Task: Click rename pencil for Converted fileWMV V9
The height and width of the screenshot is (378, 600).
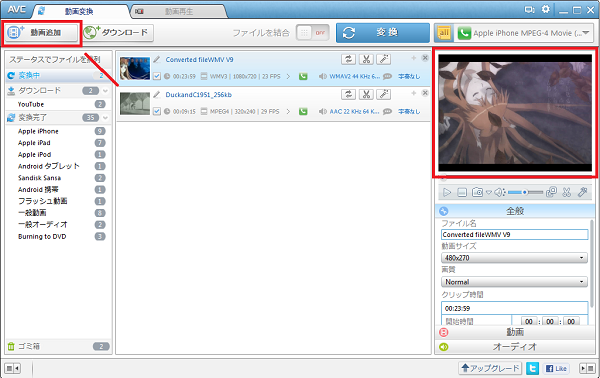Action: (x=157, y=59)
